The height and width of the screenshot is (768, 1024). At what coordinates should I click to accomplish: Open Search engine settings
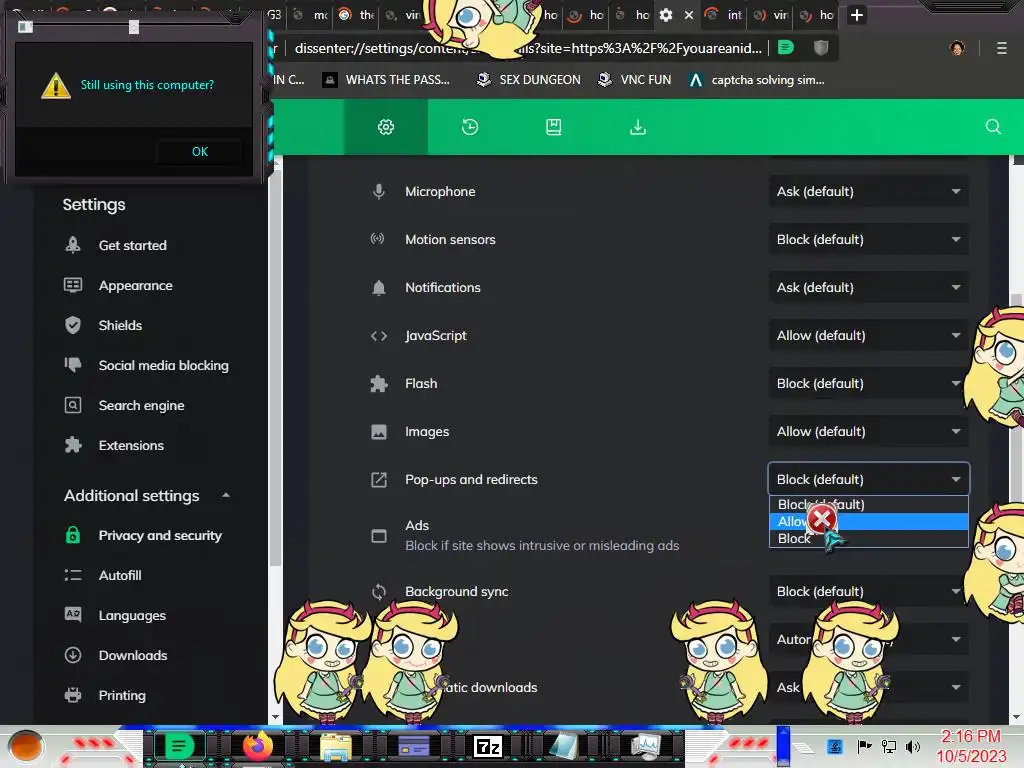141,406
